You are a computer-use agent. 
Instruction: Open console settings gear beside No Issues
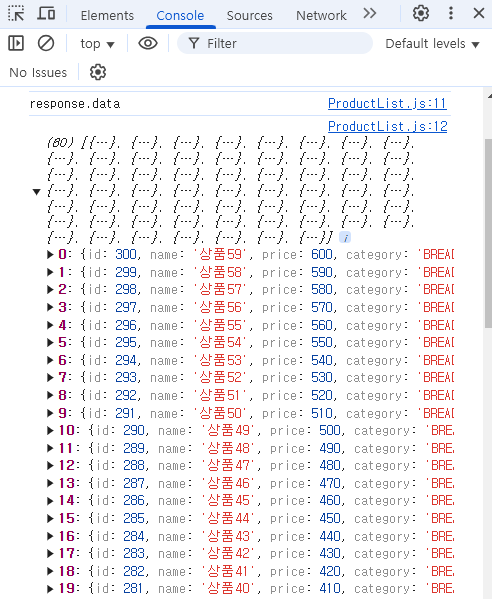tap(98, 72)
